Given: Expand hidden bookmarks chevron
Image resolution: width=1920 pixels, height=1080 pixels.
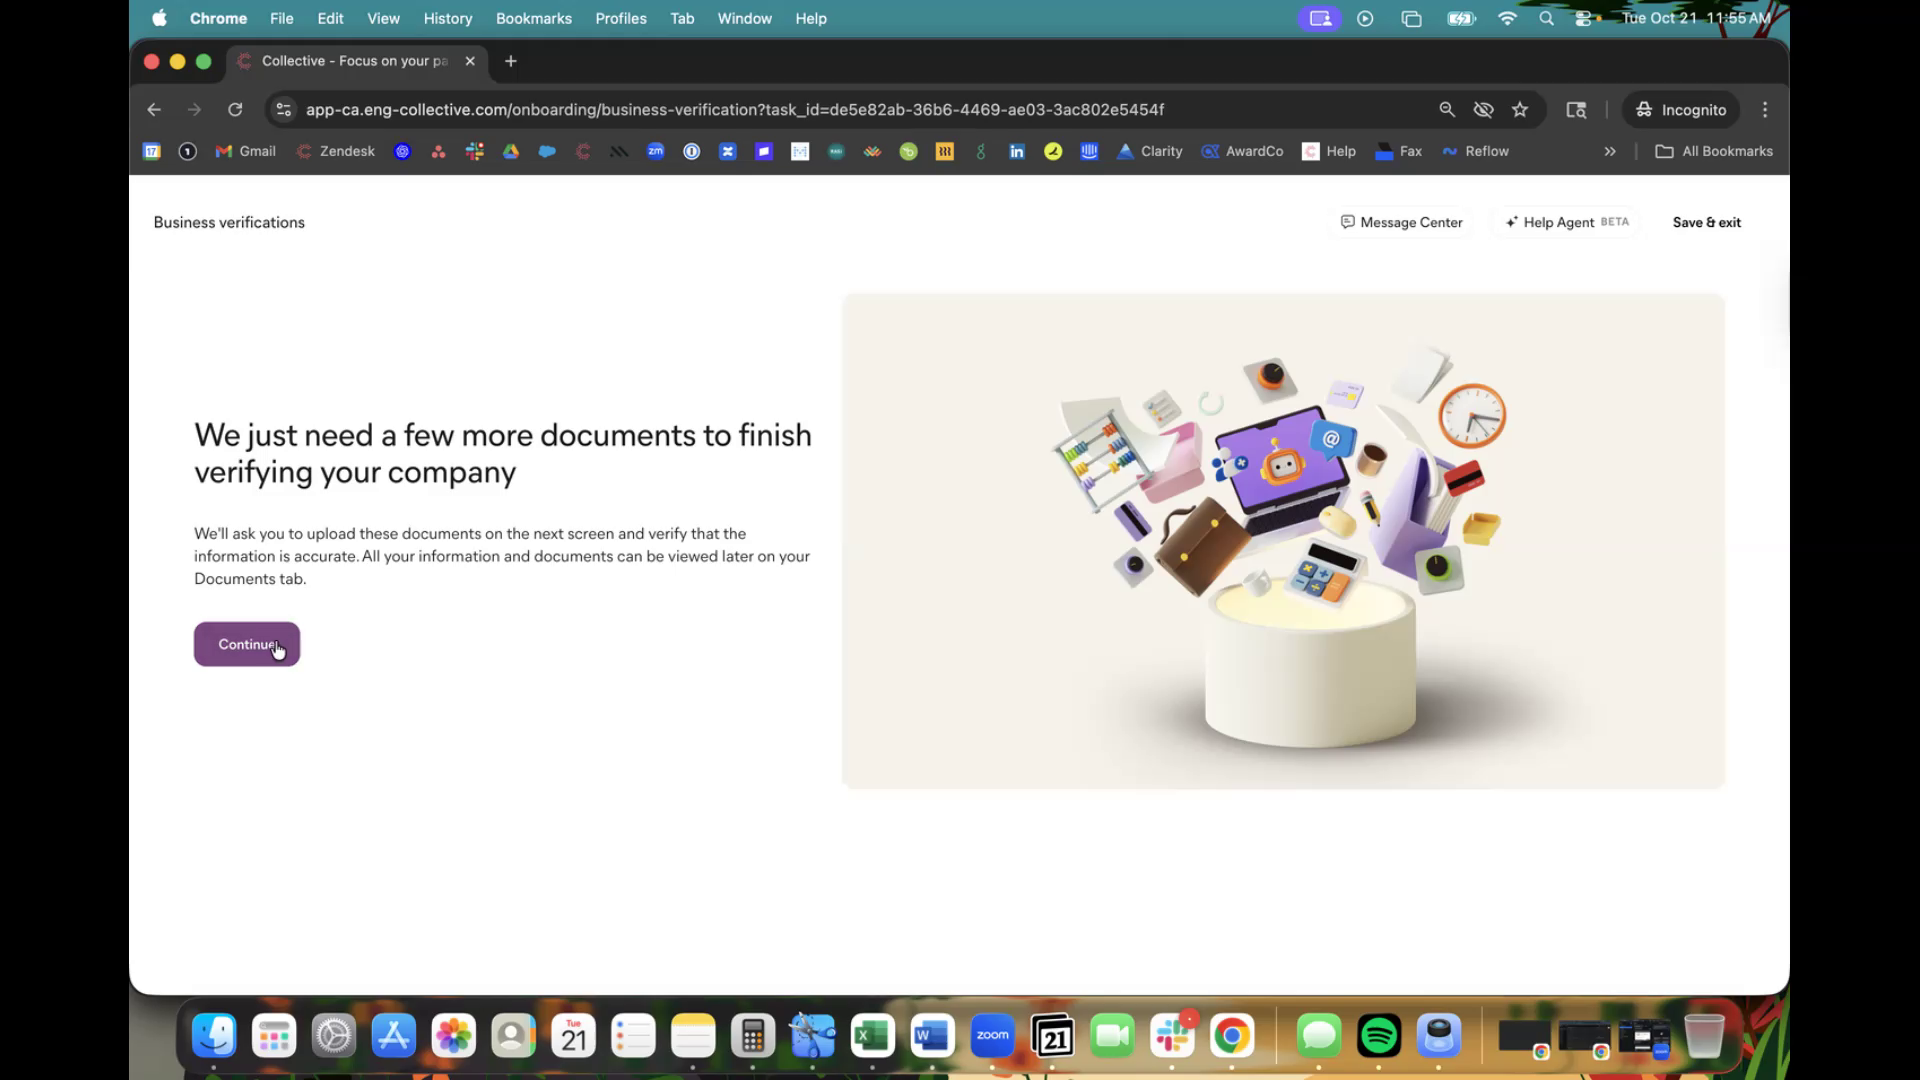Looking at the screenshot, I should pyautogui.click(x=1610, y=151).
